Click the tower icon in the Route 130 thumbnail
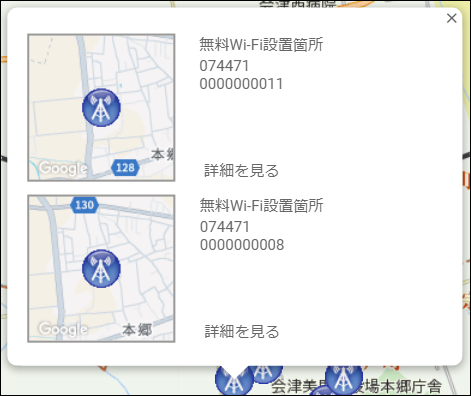Screen dimensions: 471x396 coord(101,268)
